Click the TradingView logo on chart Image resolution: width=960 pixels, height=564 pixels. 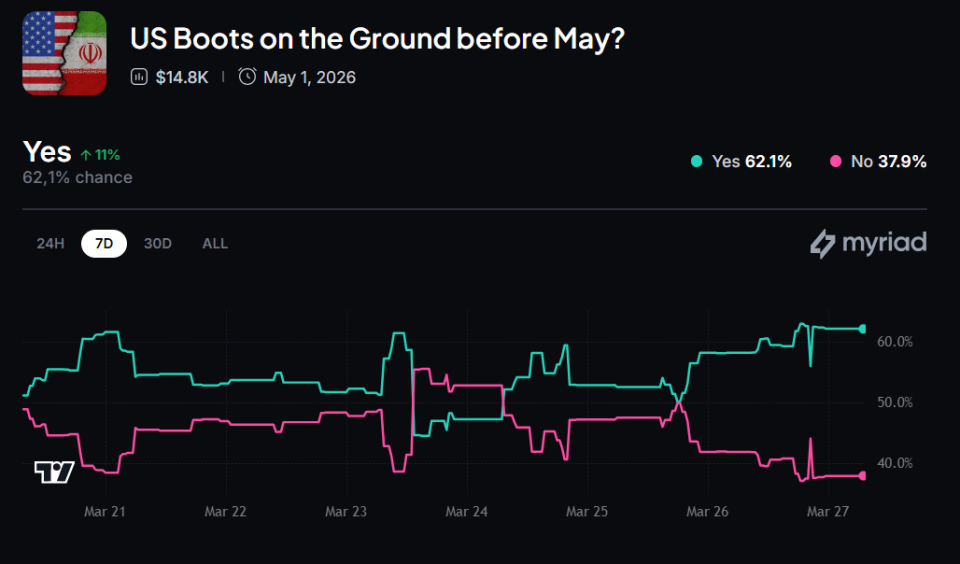point(54,472)
